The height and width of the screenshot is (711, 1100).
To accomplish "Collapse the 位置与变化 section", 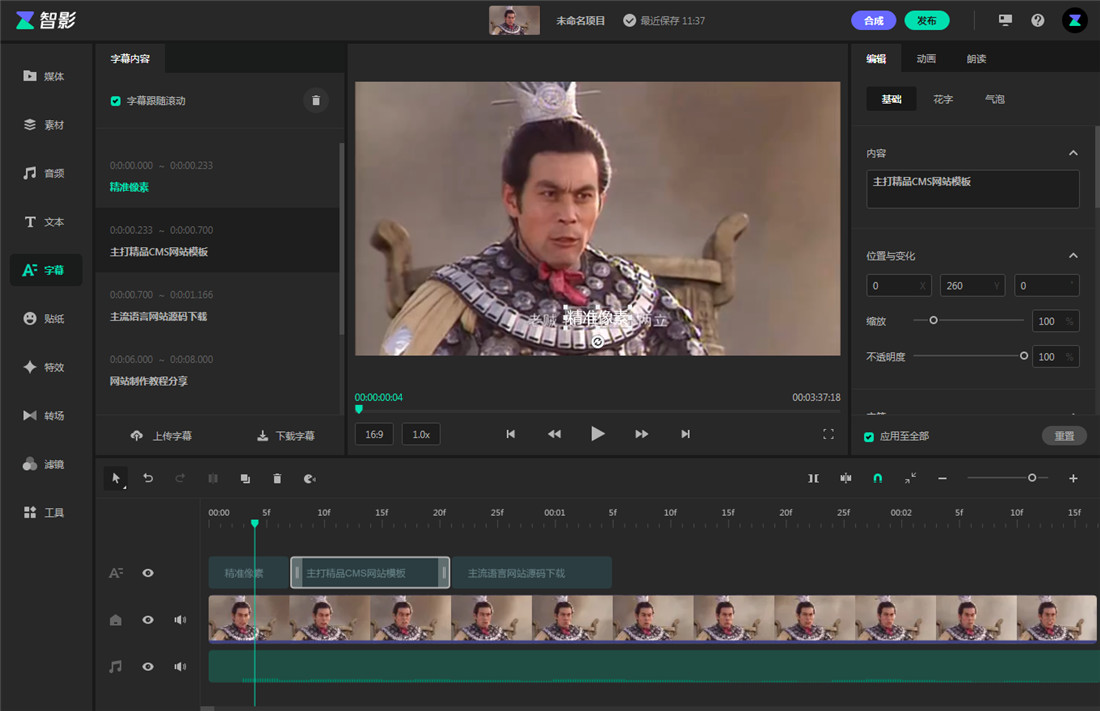I will point(1073,255).
